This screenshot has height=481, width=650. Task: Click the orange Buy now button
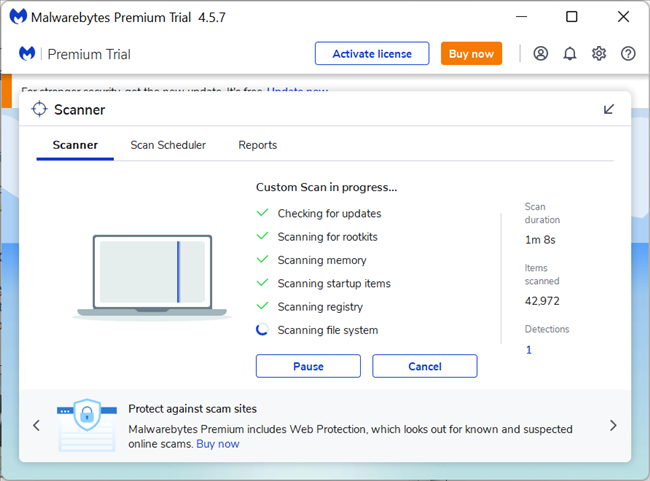click(471, 53)
